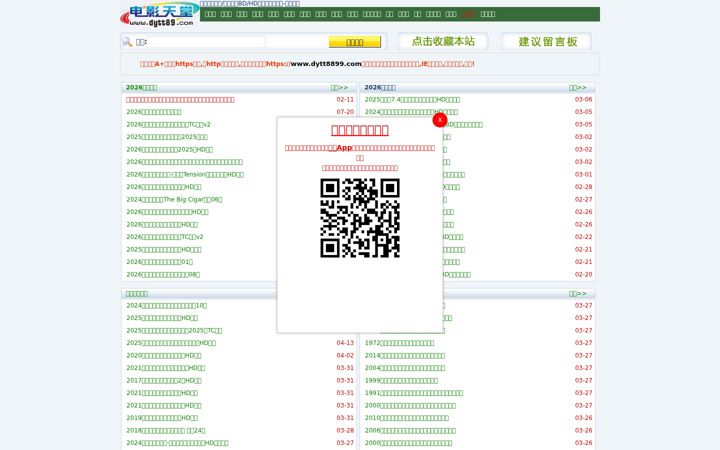Open the 1972 movie listing
The height and width of the screenshot is (450, 720).
point(399,343)
